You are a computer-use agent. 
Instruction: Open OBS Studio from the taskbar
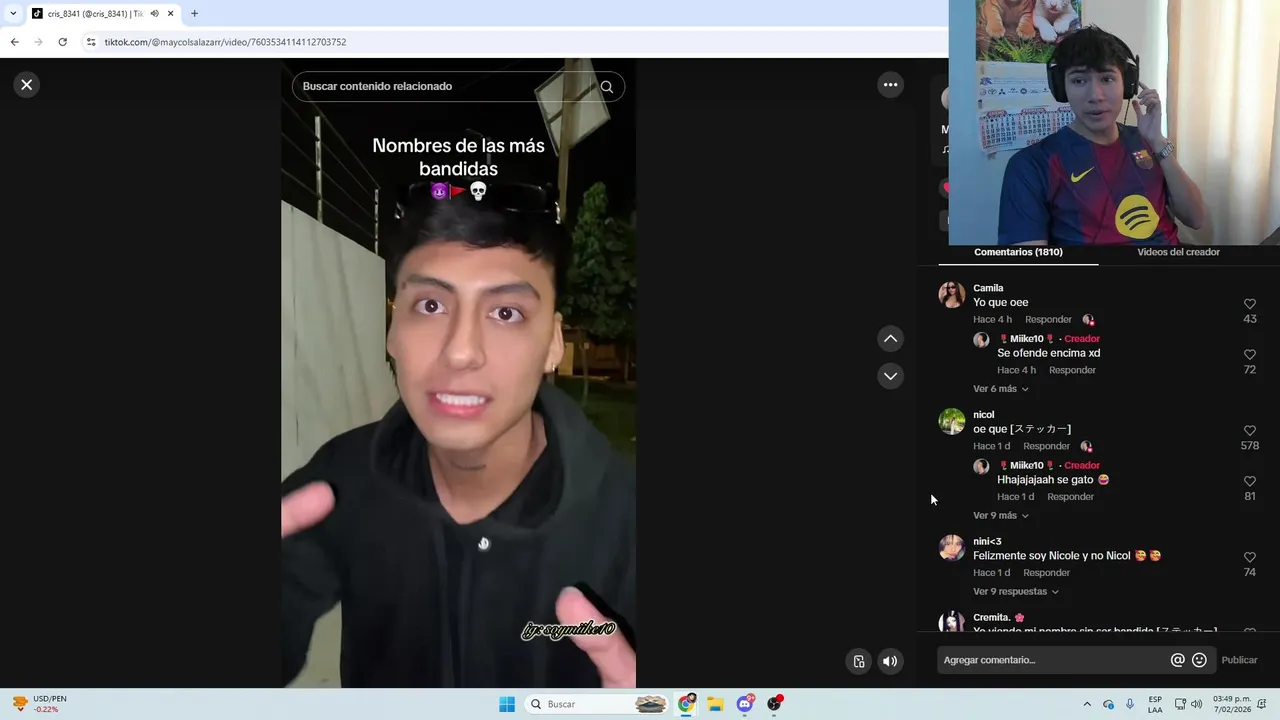(774, 704)
